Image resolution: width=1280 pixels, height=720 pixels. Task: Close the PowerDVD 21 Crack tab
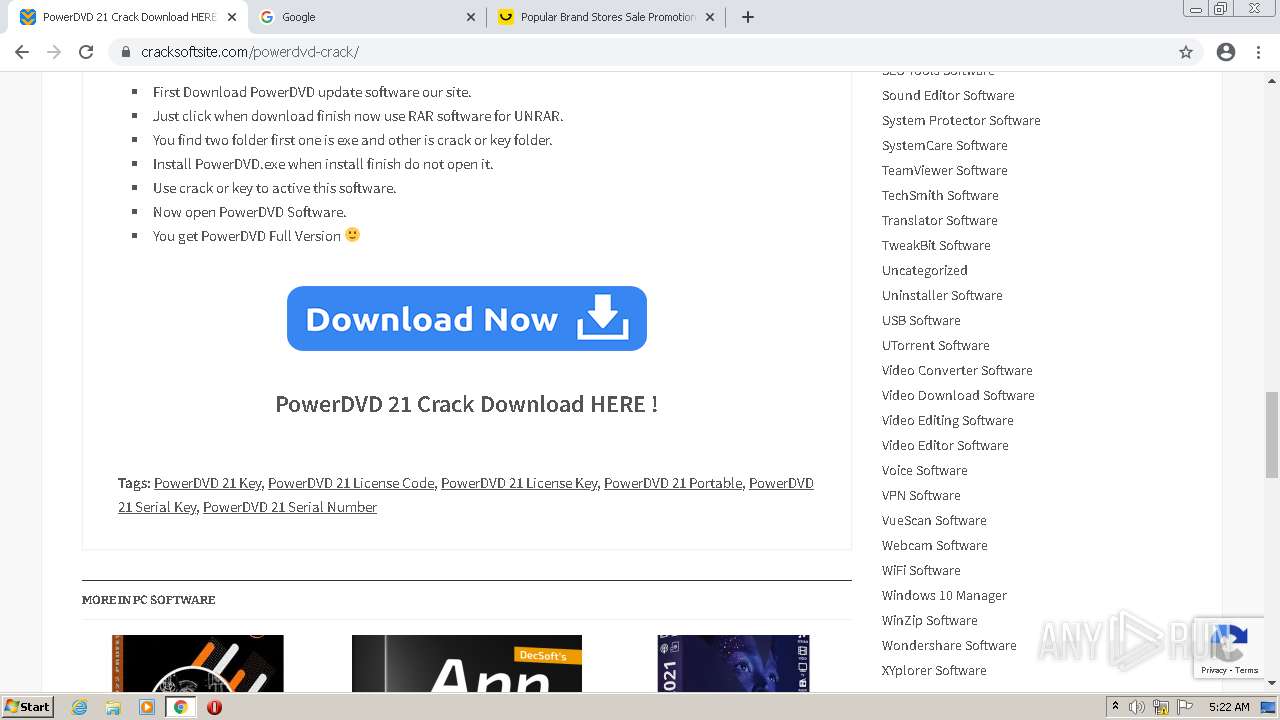tap(232, 17)
